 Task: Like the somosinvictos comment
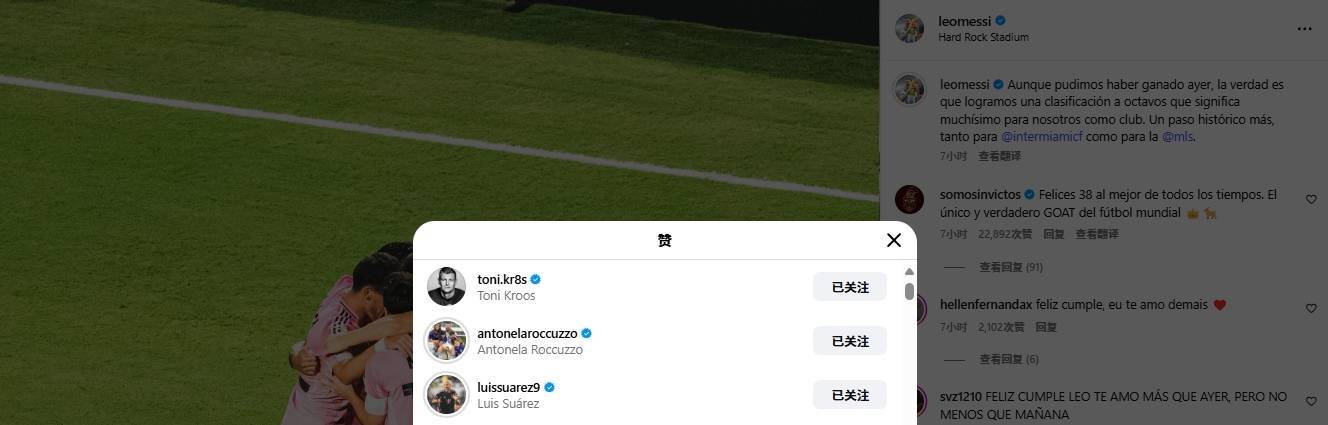[1311, 200]
